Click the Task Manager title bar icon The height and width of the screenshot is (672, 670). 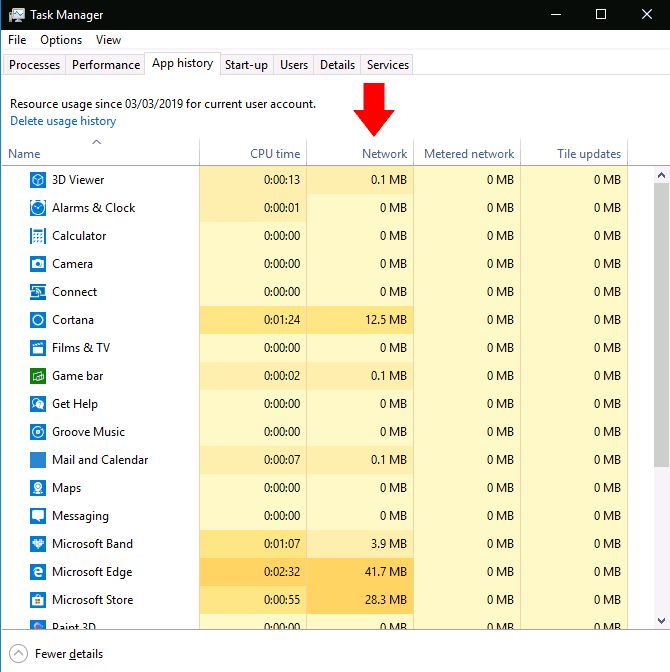(16, 15)
